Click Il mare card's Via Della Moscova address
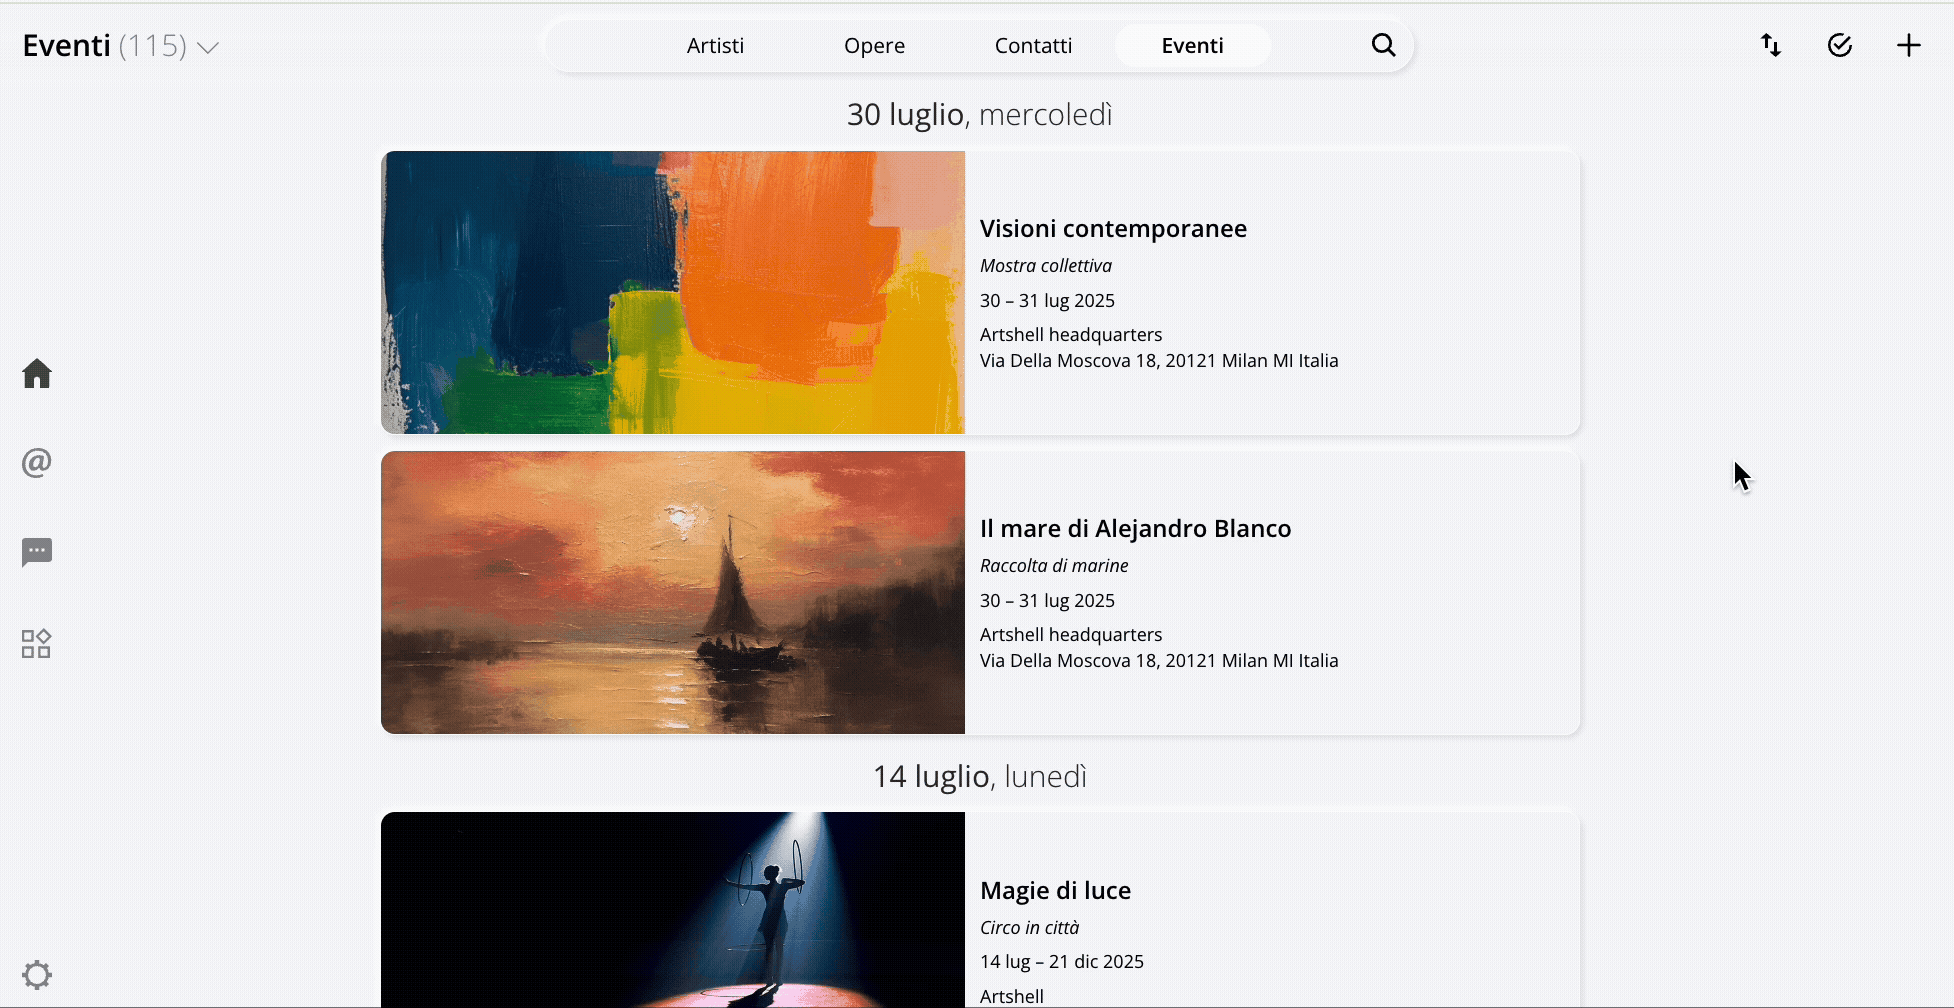 [x=1159, y=660]
